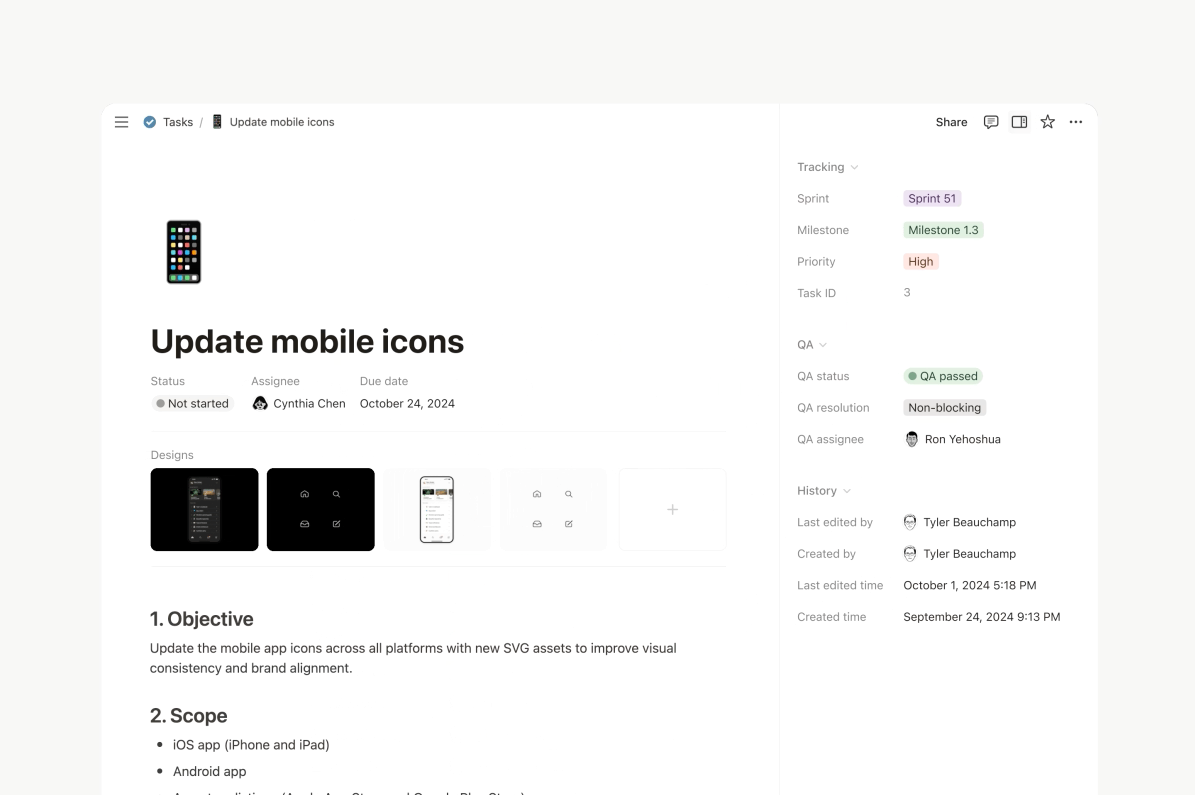Open navigation with the hamburger menu icon
The width and height of the screenshot is (1195, 795).
click(121, 122)
